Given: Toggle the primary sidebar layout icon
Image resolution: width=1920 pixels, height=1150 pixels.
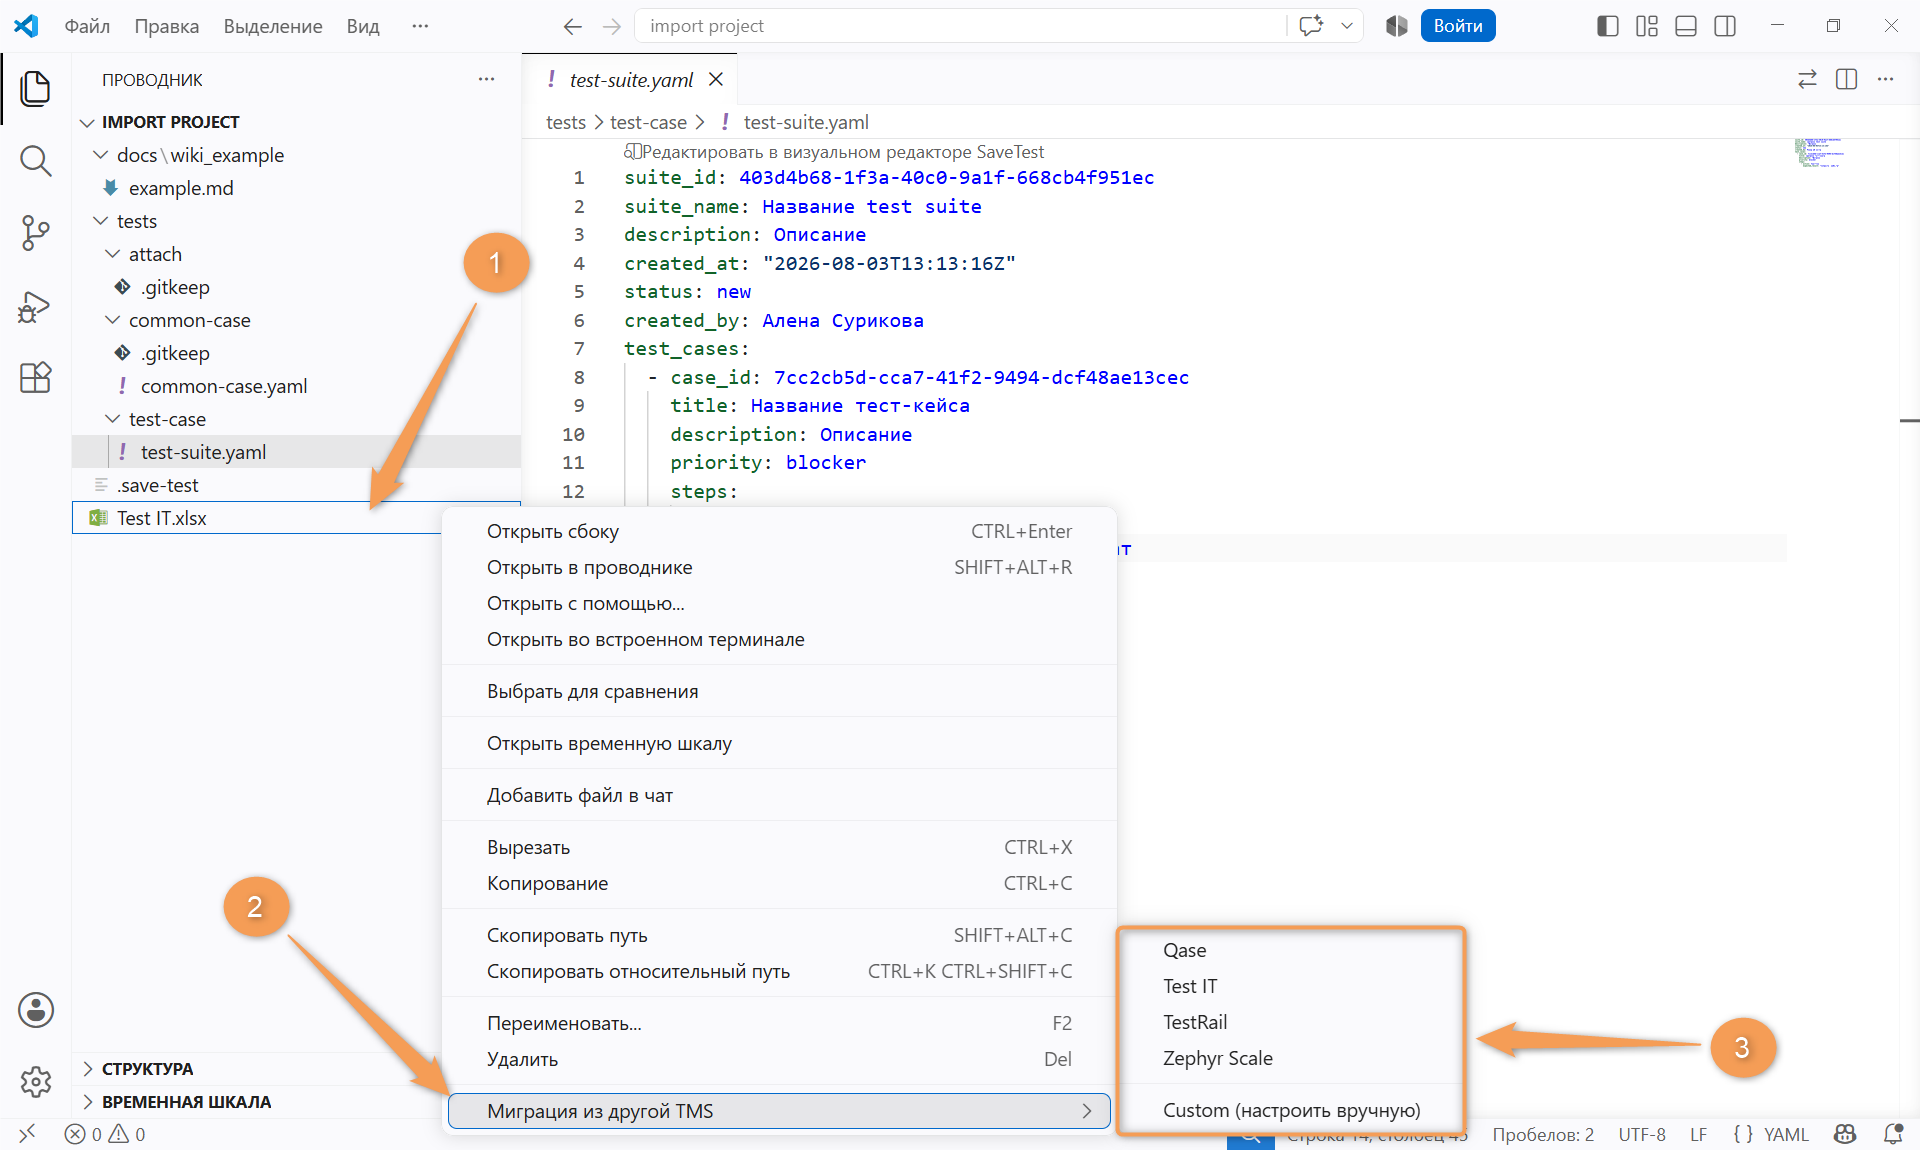Looking at the screenshot, I should (1608, 26).
